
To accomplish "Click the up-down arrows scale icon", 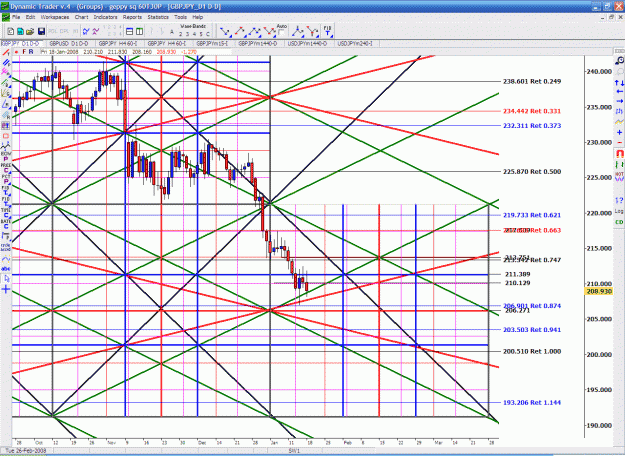I will coord(619,83).
